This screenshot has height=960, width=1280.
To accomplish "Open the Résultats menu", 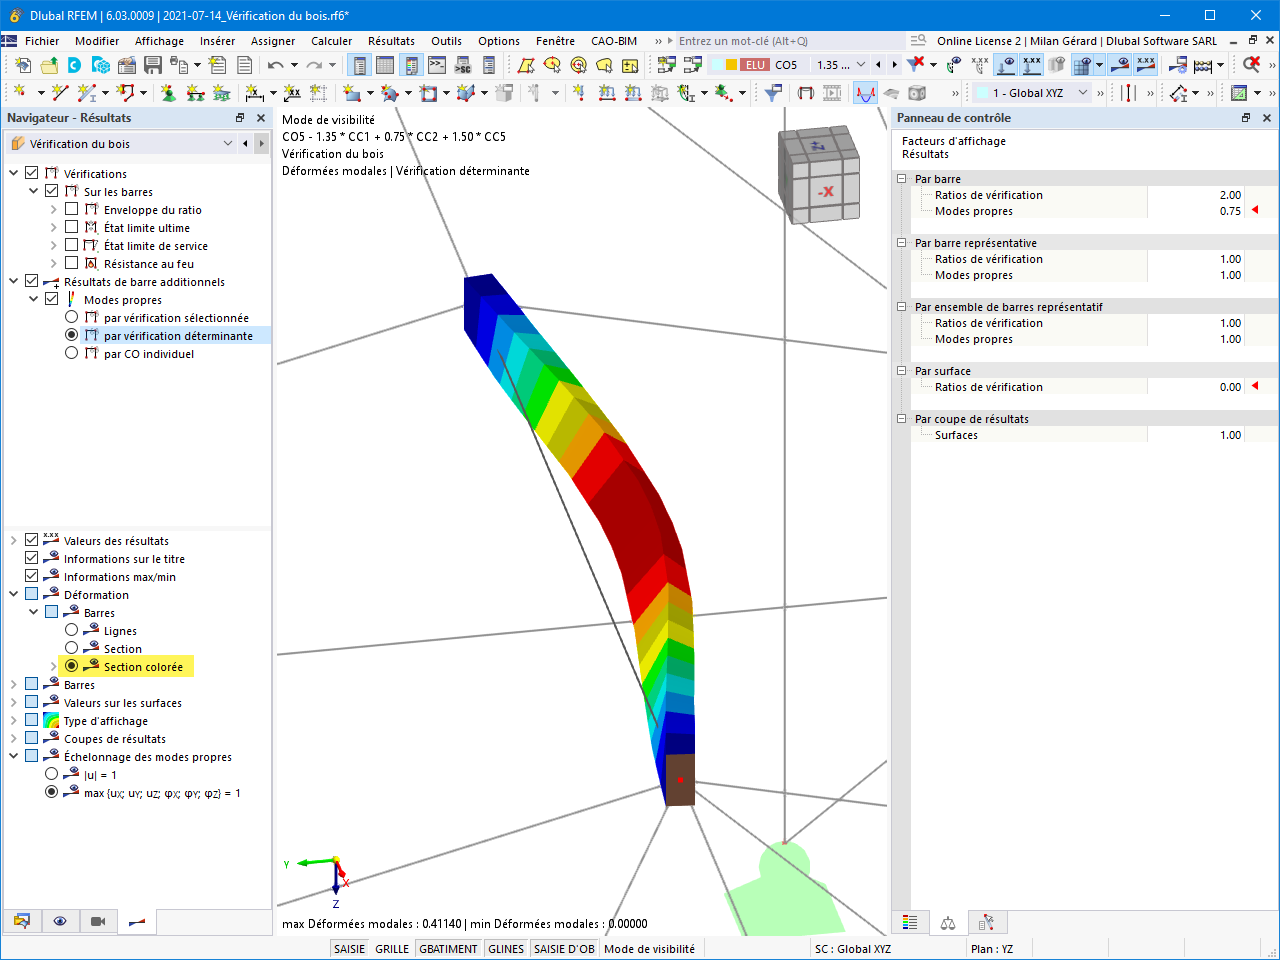I will (391, 41).
